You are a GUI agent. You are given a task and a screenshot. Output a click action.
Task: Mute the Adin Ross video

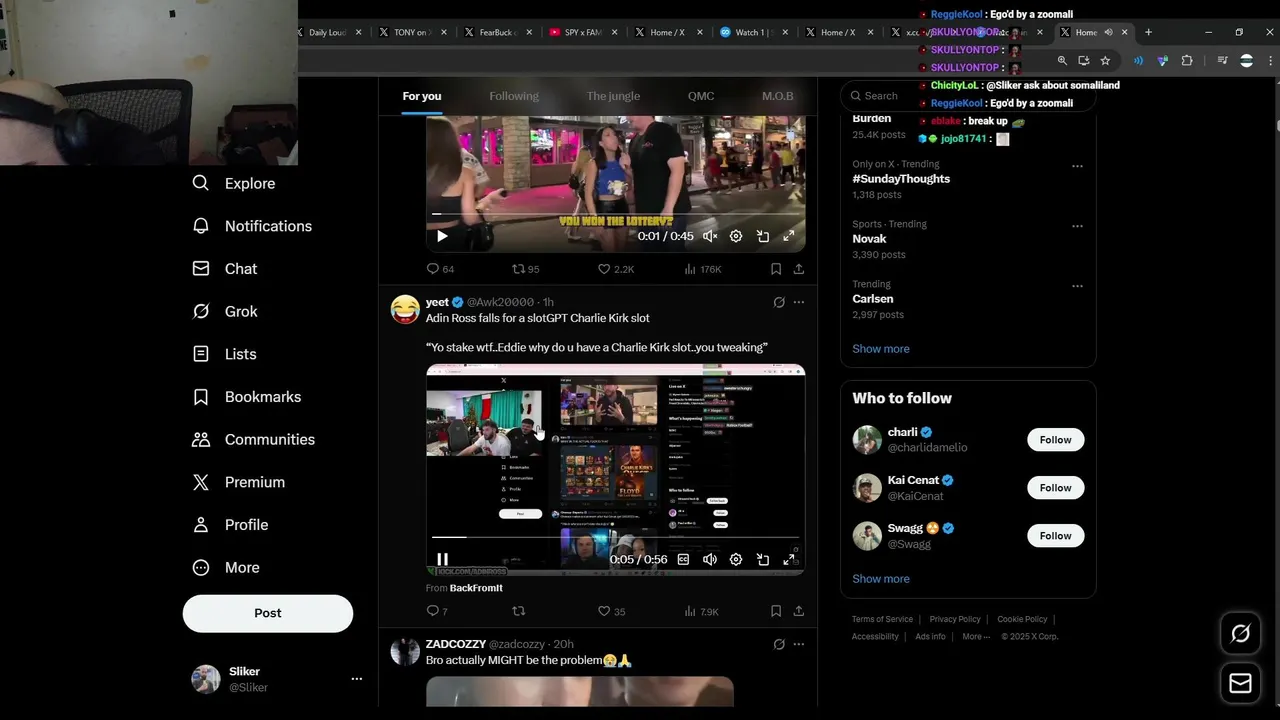710,559
